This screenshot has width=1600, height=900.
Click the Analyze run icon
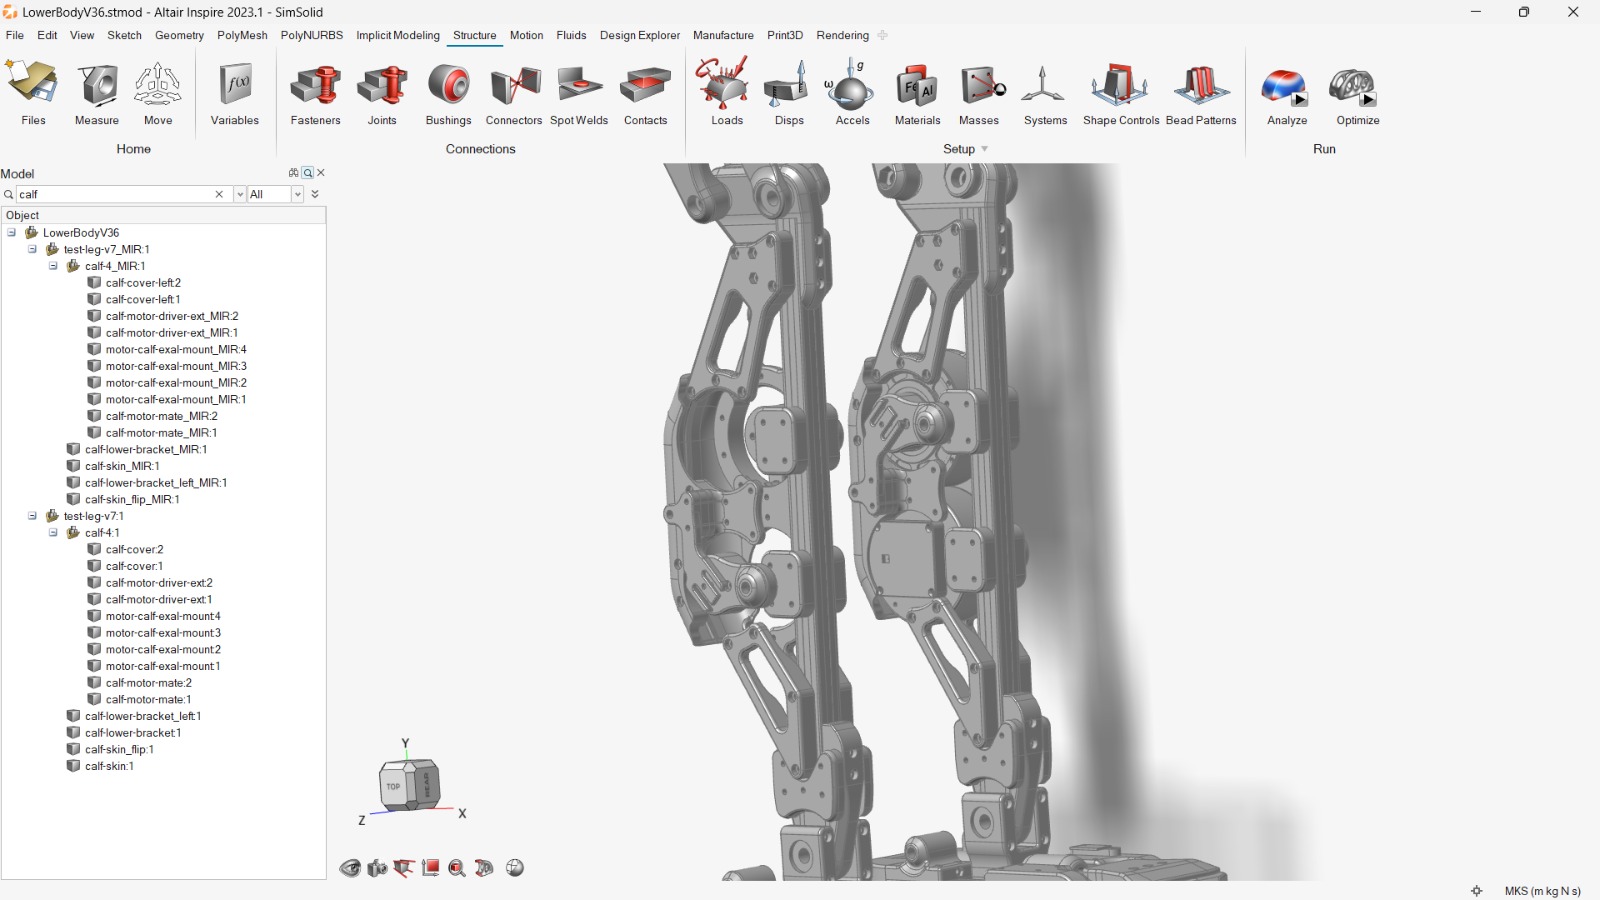coord(1286,88)
